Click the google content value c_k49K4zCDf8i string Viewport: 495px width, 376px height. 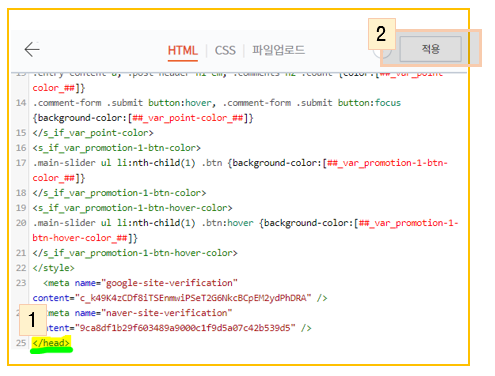[x=193, y=298]
